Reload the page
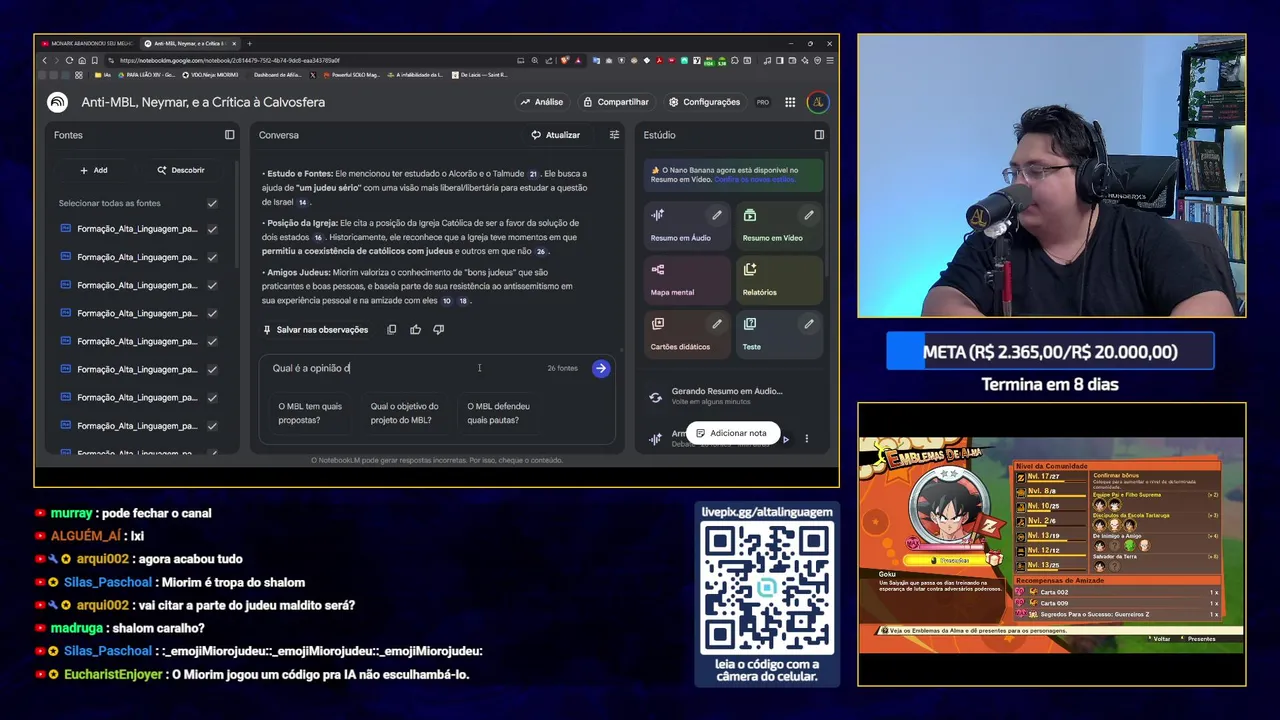The image size is (1280, 720). (69, 60)
